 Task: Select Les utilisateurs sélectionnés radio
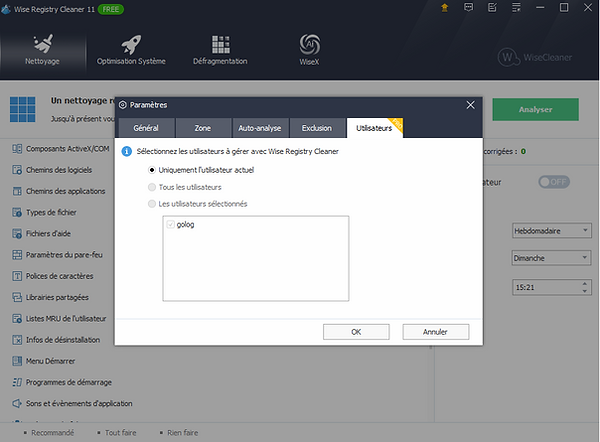click(x=152, y=204)
